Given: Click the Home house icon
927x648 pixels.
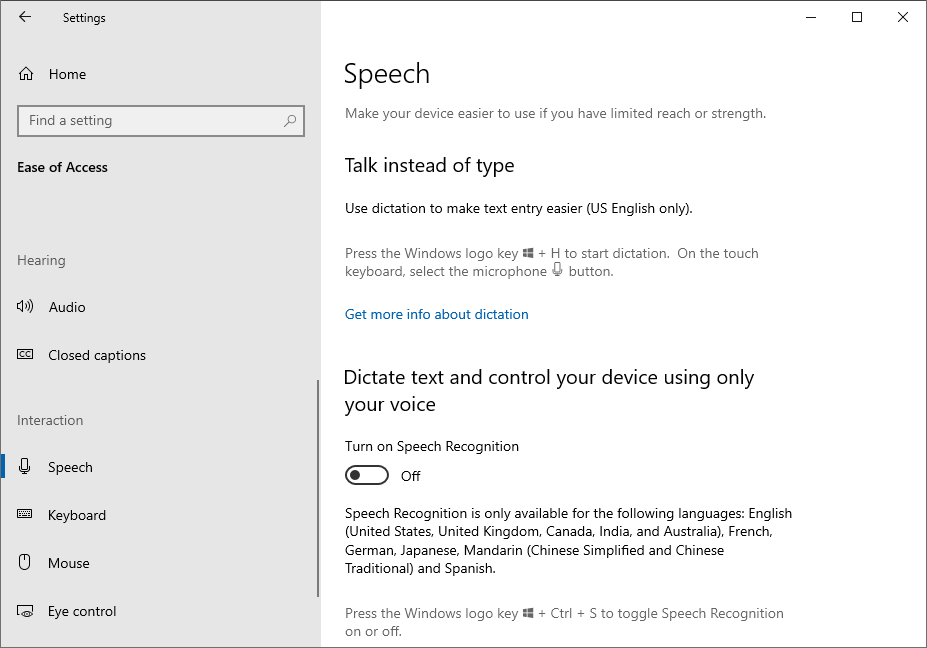Looking at the screenshot, I should [26, 74].
